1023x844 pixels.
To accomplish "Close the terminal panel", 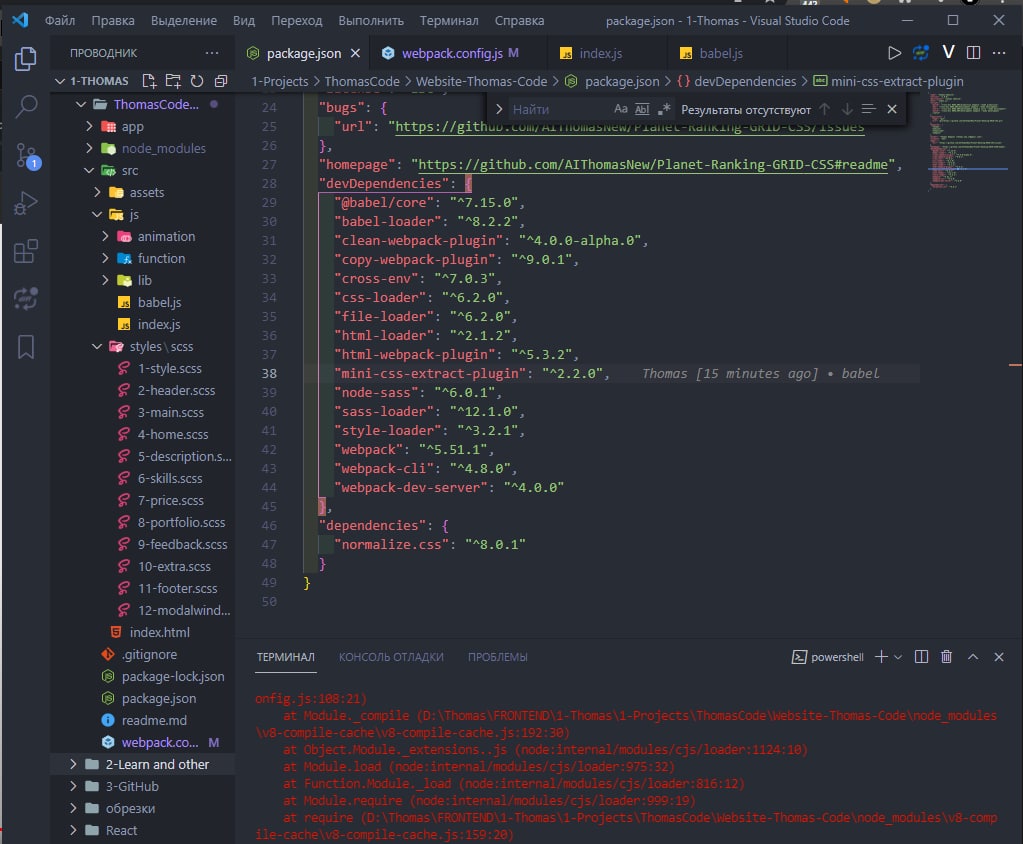I will pyautogui.click(x=999, y=657).
